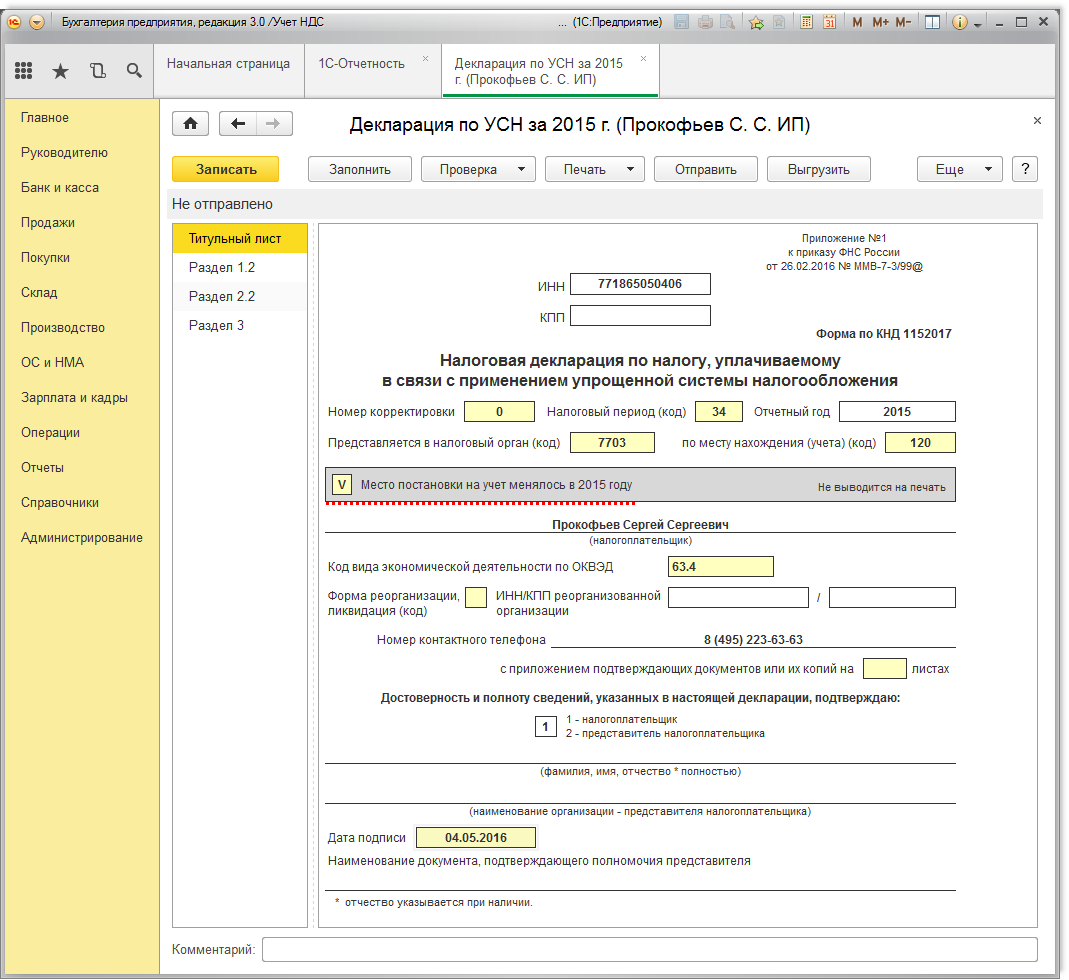Open the history icon in the tools panel
Image resolution: width=1069 pixels, height=980 pixels.
97,70
